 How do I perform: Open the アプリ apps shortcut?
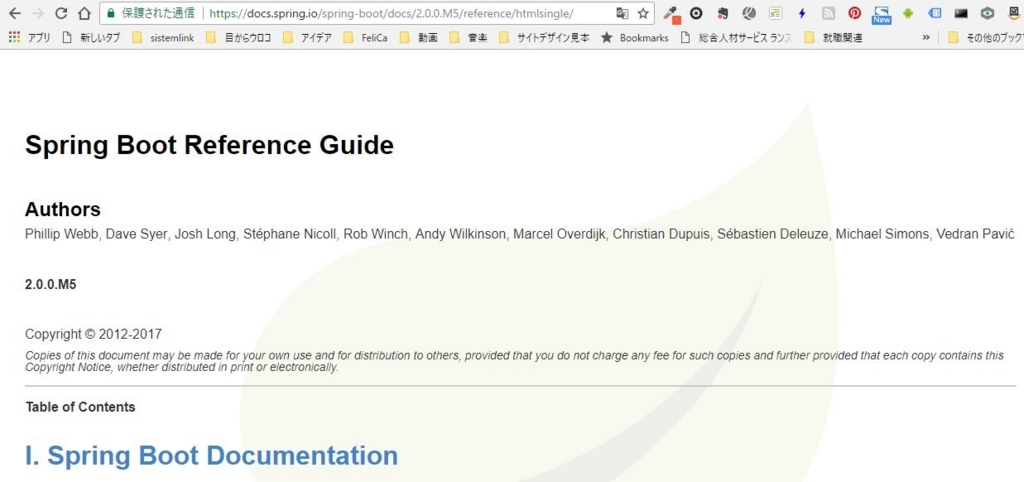click(29, 38)
